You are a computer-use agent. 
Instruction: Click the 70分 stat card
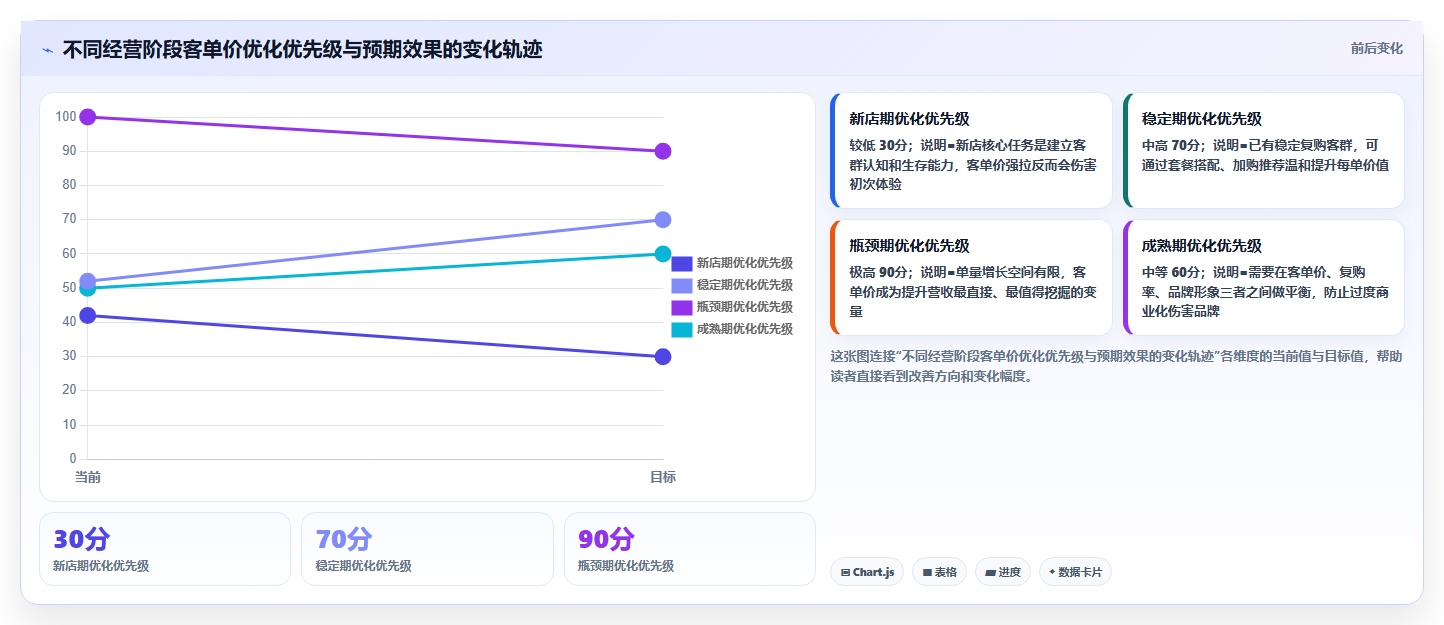point(427,549)
